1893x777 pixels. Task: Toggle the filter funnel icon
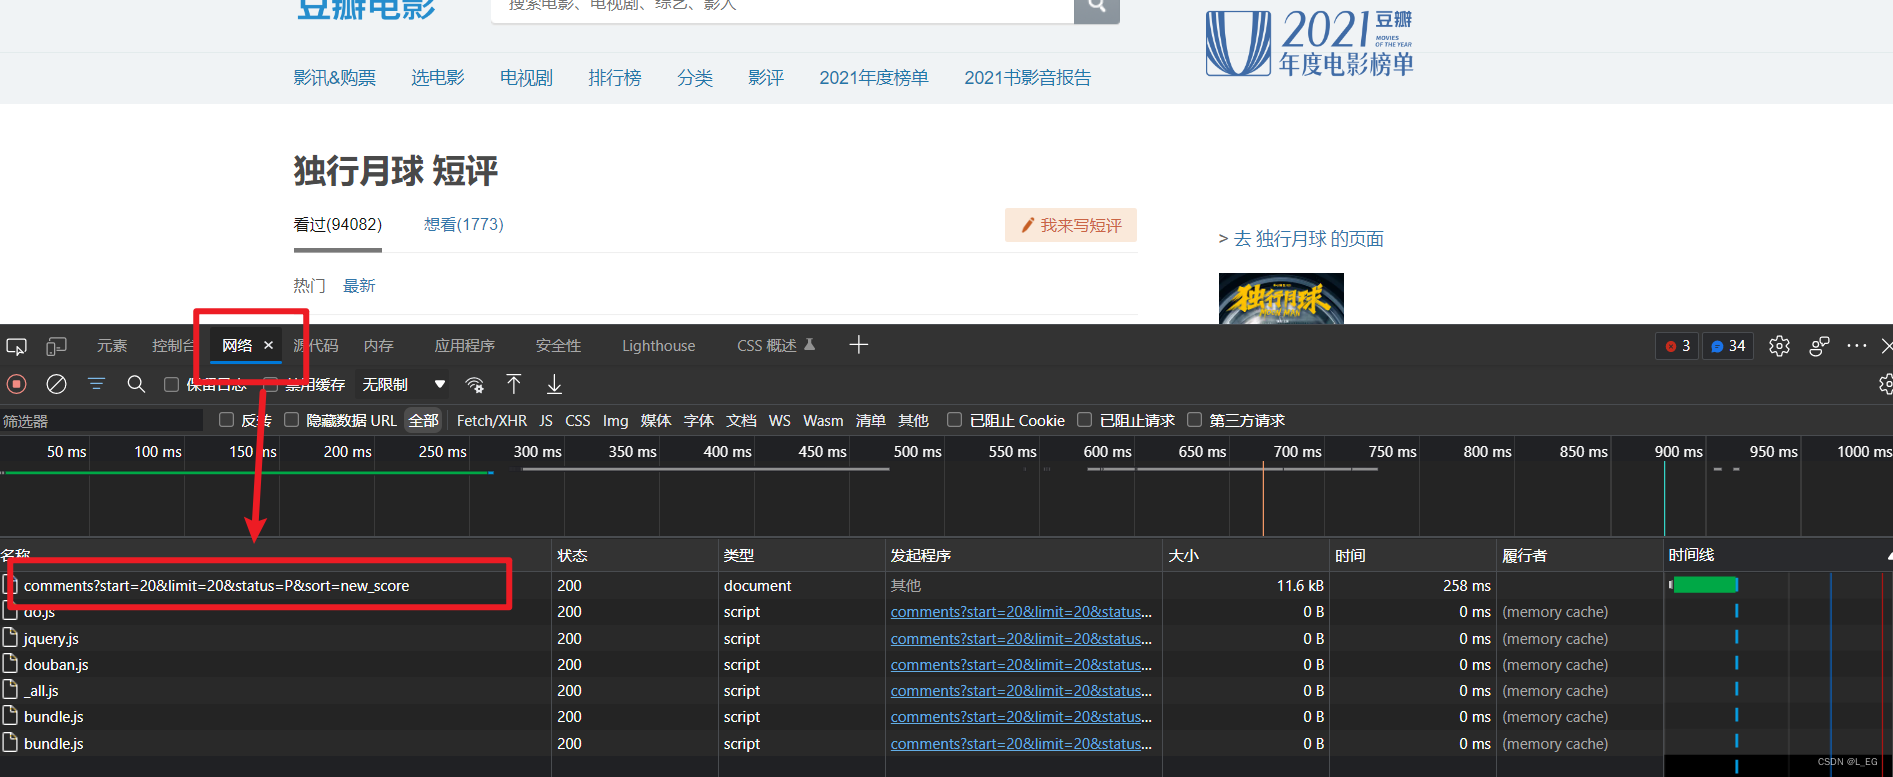pos(96,384)
